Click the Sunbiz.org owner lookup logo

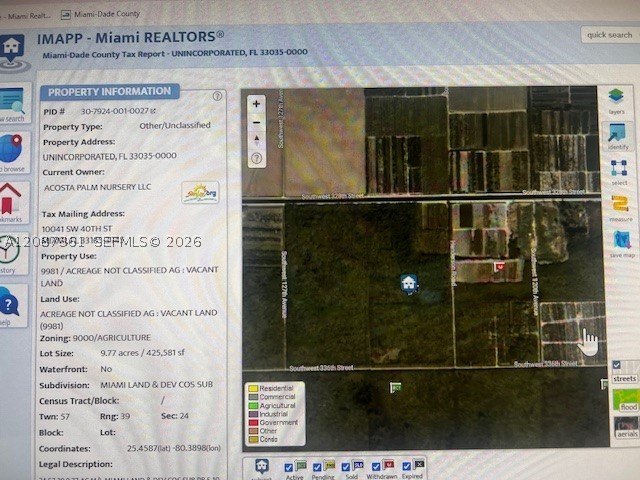tap(200, 193)
